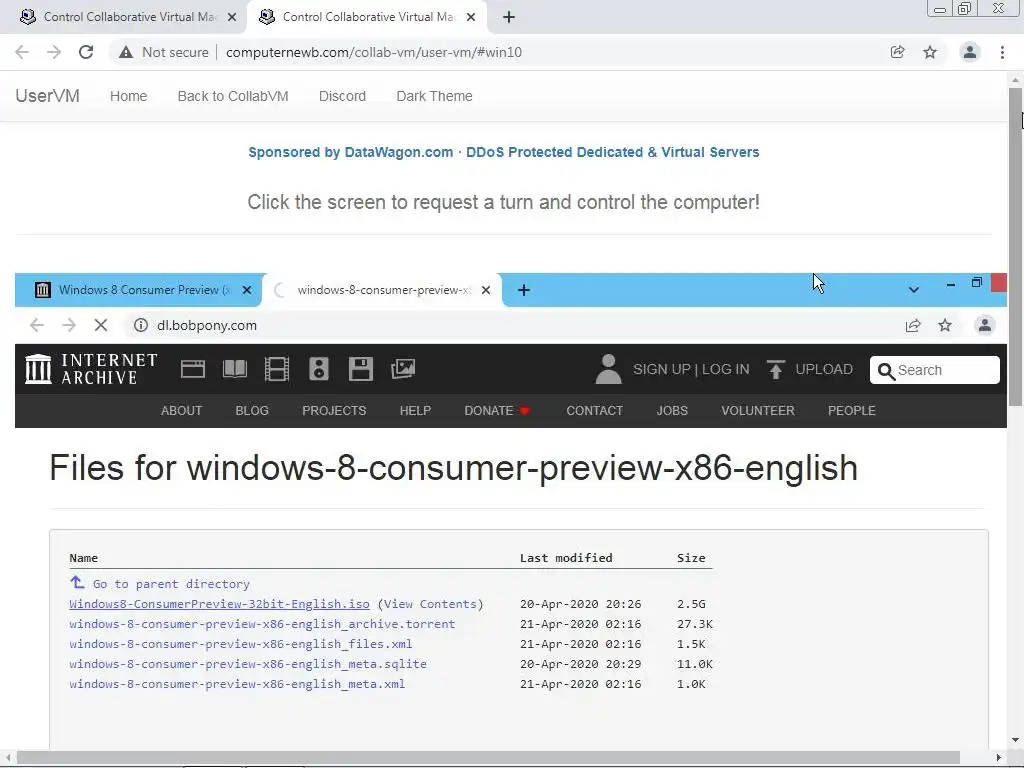Viewport: 1024px width, 768px height.
Task: Open Internet Archive Texts book icon
Action: 234,369
